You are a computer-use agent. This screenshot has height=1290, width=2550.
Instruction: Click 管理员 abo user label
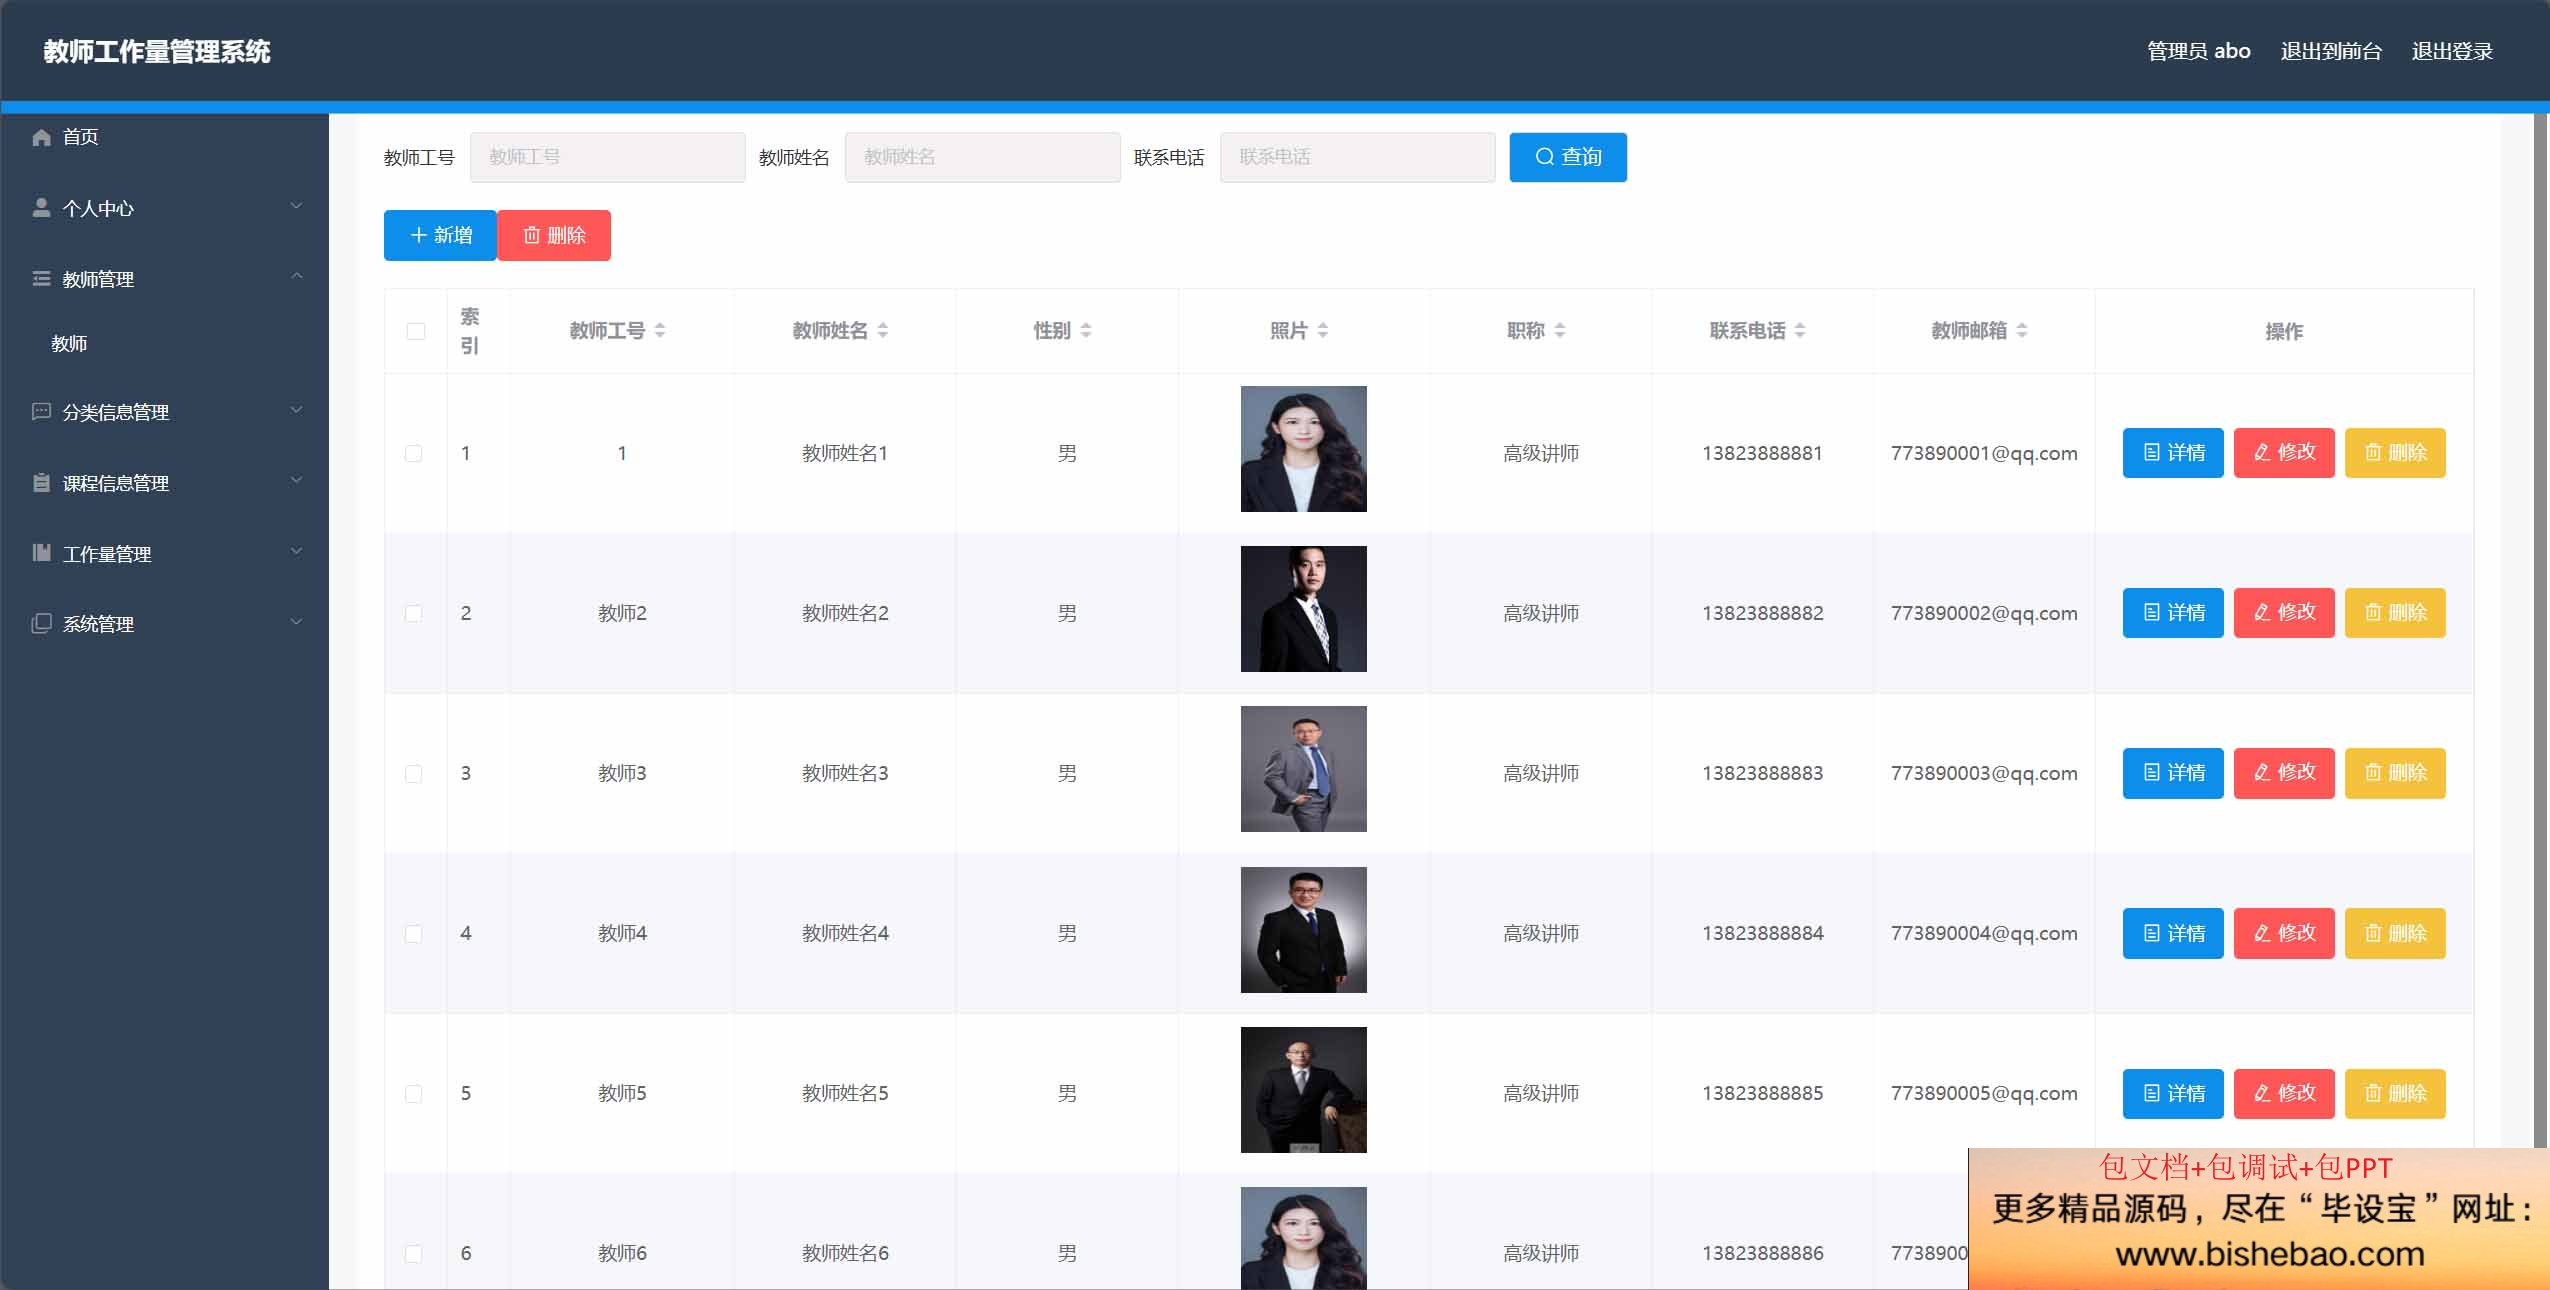[2199, 51]
